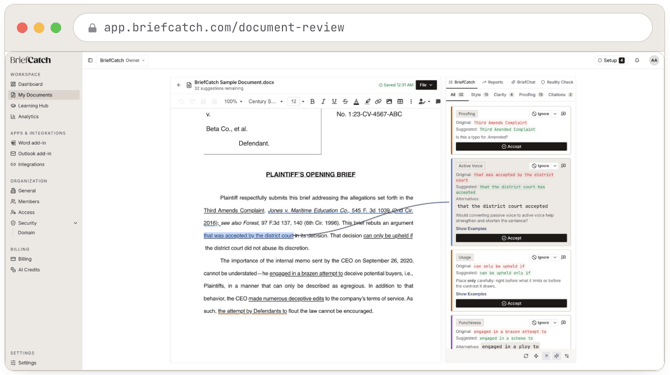The height and width of the screenshot is (375, 670).
Task: Open notifications bell icon
Action: [637, 60]
